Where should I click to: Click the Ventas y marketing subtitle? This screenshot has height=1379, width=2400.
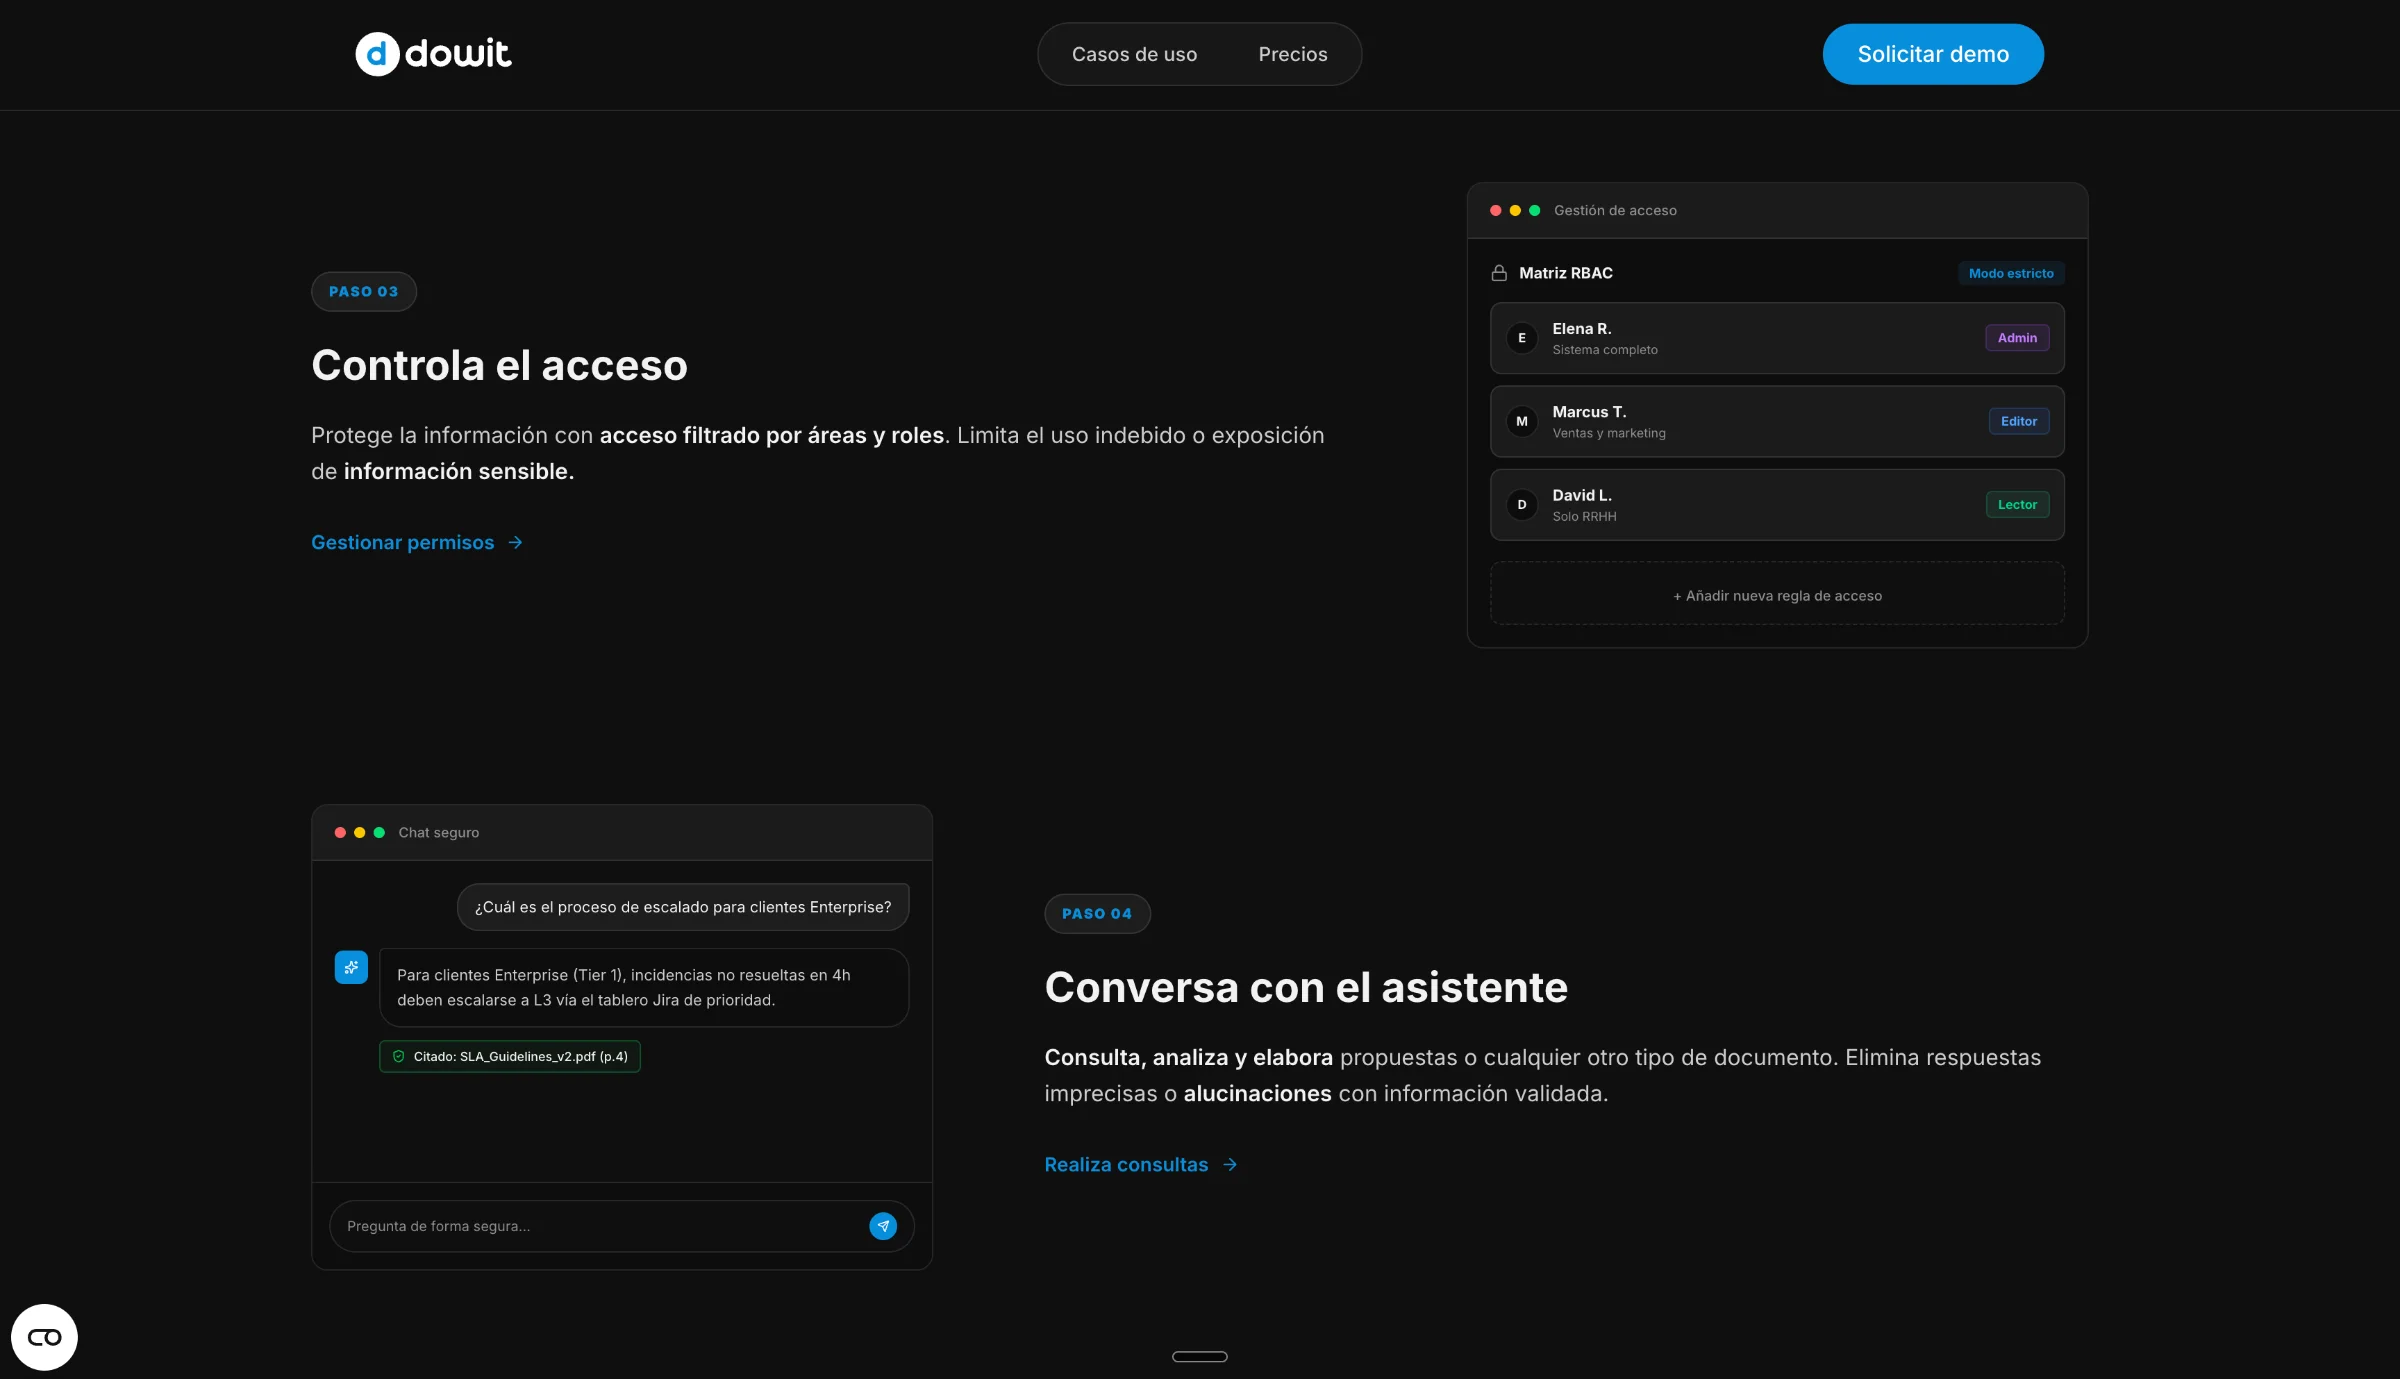tap(1608, 433)
